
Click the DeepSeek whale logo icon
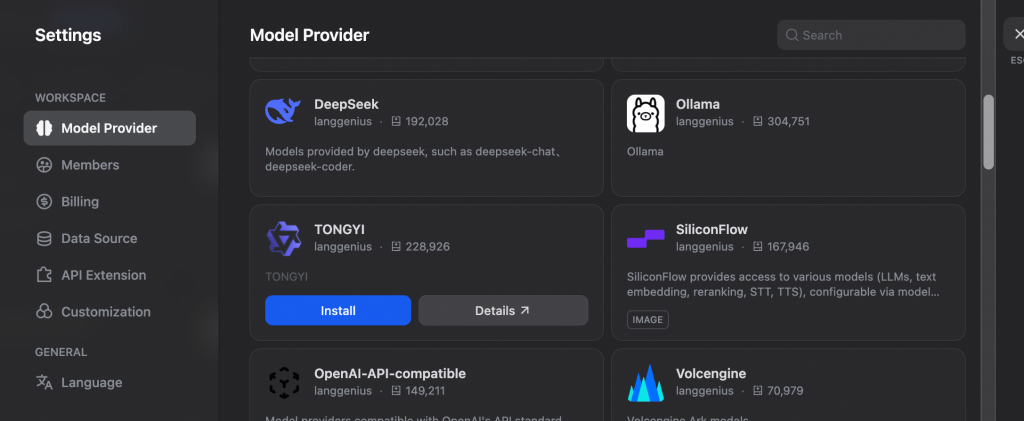pos(283,112)
